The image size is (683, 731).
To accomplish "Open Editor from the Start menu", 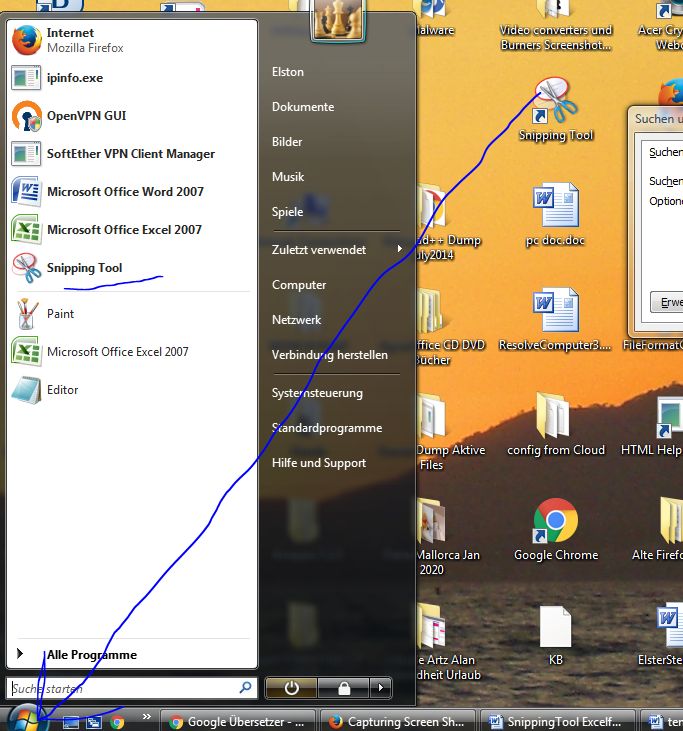I will pos(132,390).
